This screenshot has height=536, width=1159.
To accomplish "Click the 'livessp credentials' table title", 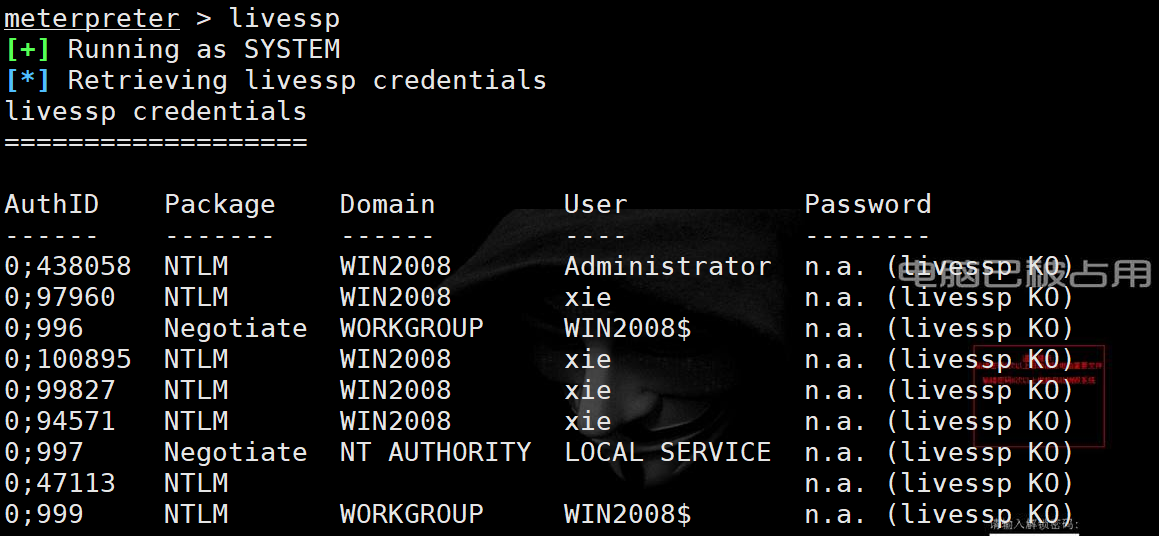I will [156, 112].
